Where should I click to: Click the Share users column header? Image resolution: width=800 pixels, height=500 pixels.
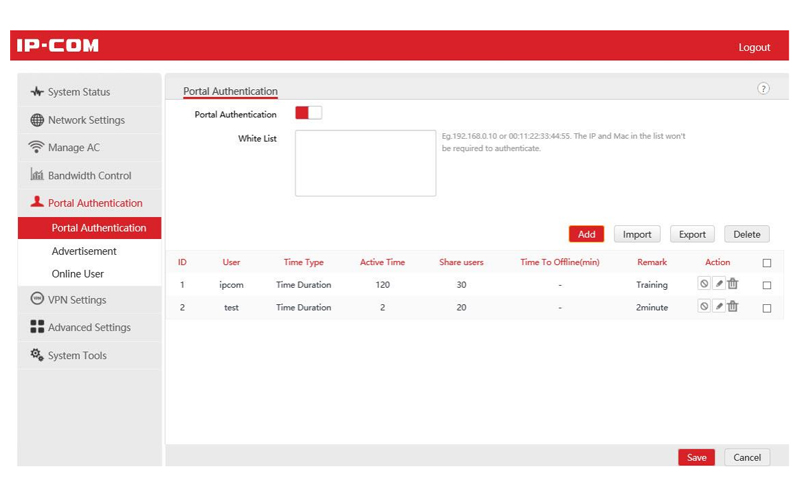click(x=461, y=262)
